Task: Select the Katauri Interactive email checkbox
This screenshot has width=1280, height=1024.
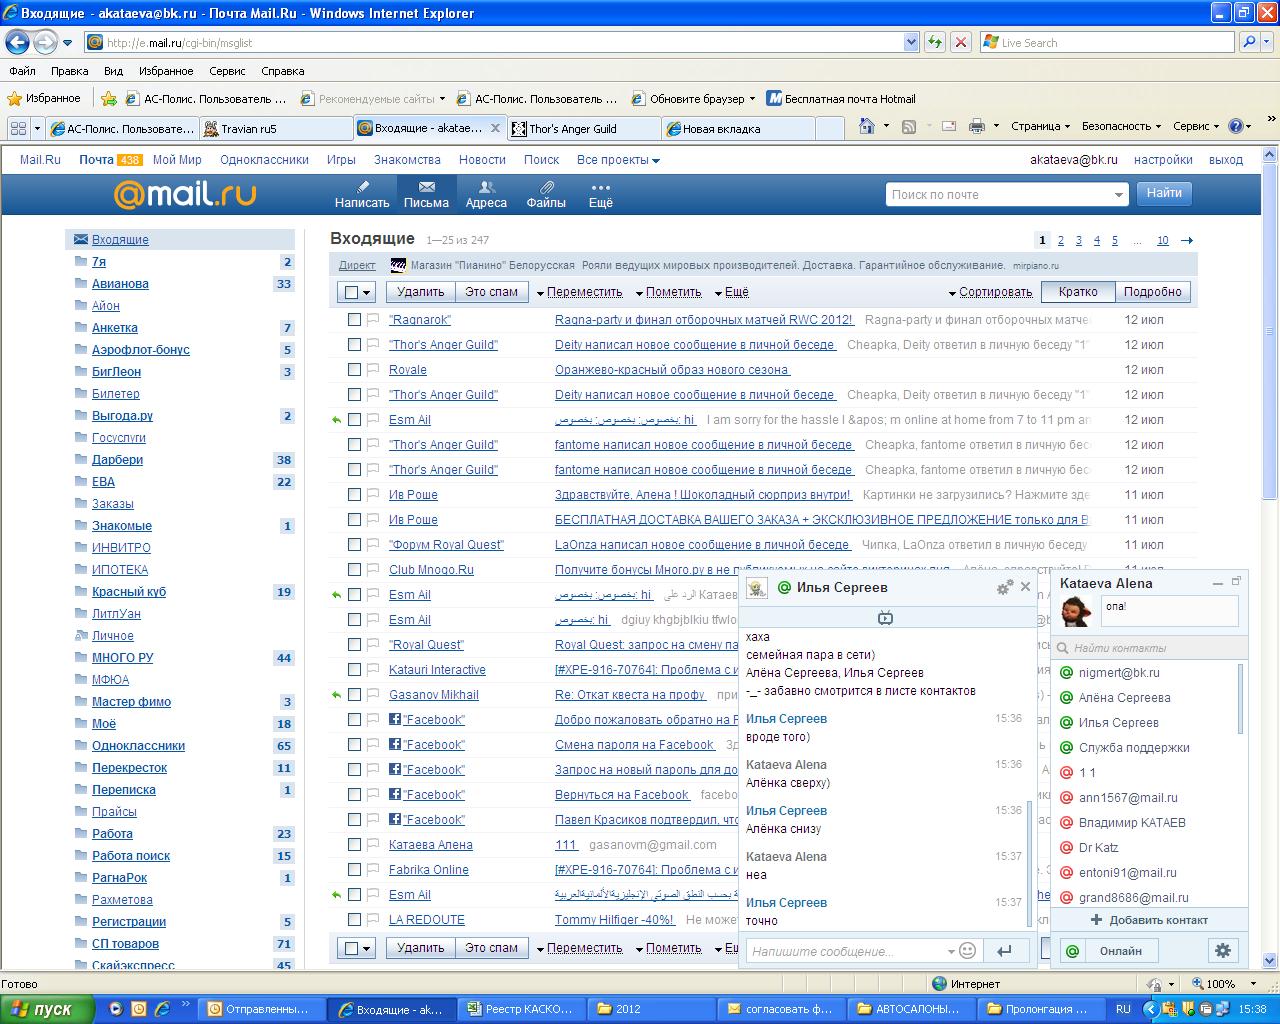Action: click(354, 670)
